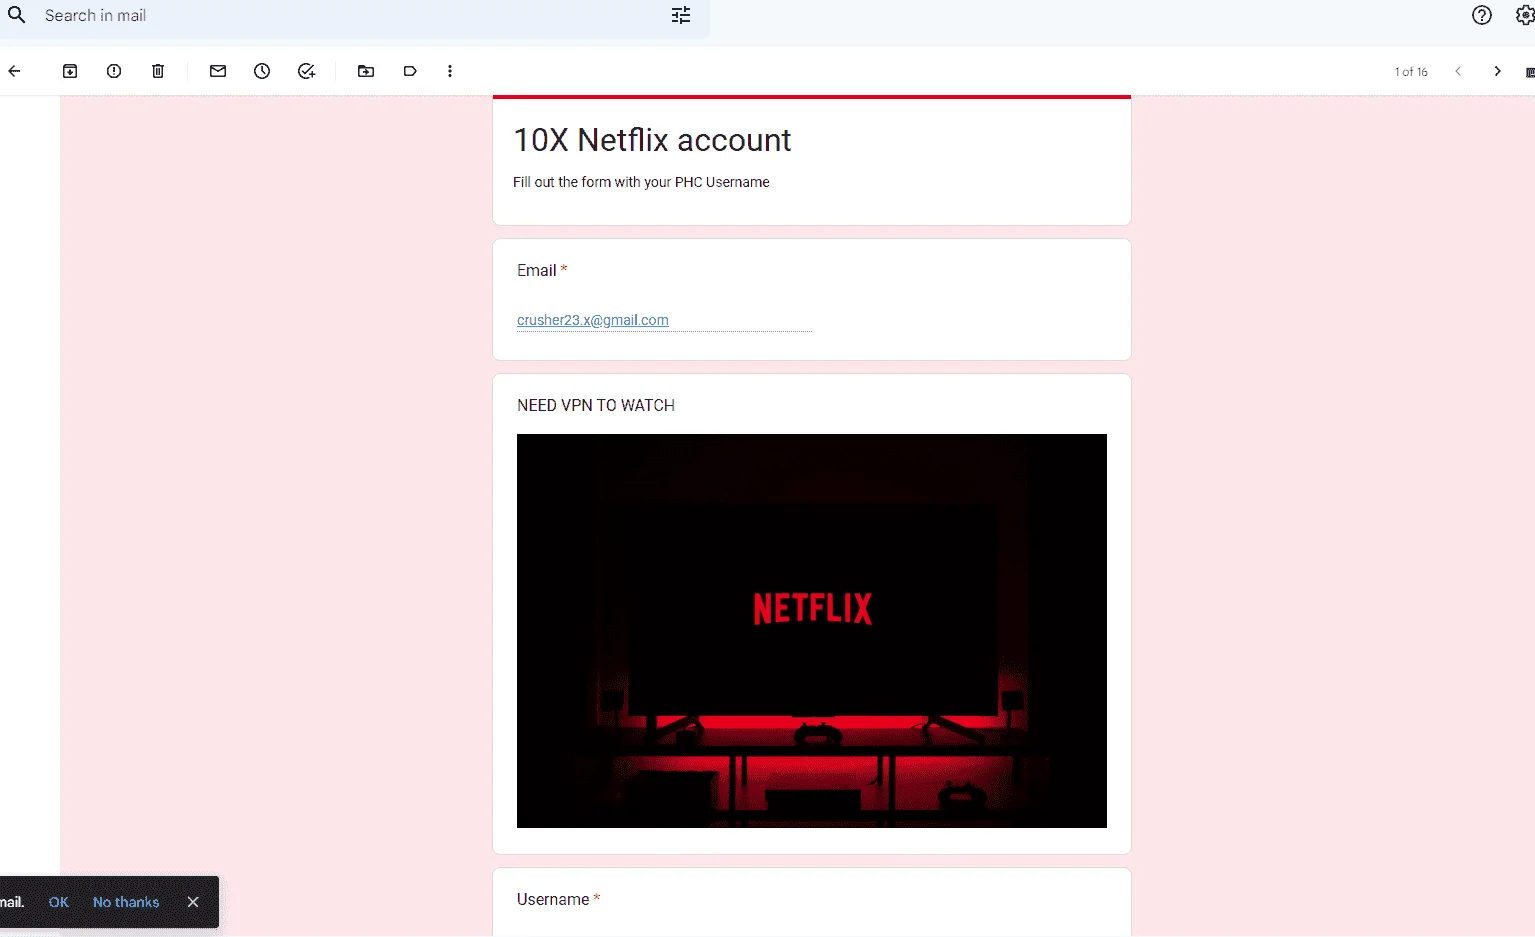Click the Search in mail field
Screen dimensions: 1535x937
coord(355,16)
